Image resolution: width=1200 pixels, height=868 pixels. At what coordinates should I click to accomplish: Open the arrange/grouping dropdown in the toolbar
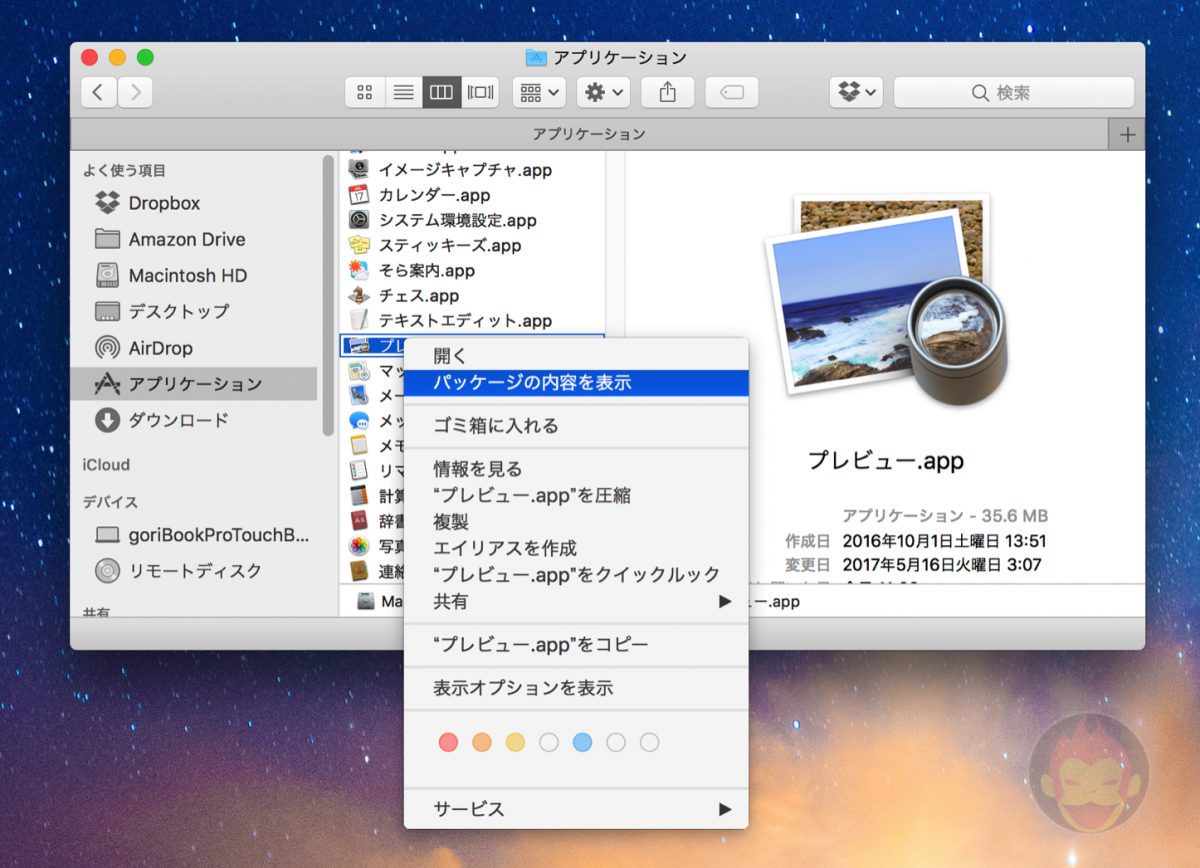[x=538, y=92]
